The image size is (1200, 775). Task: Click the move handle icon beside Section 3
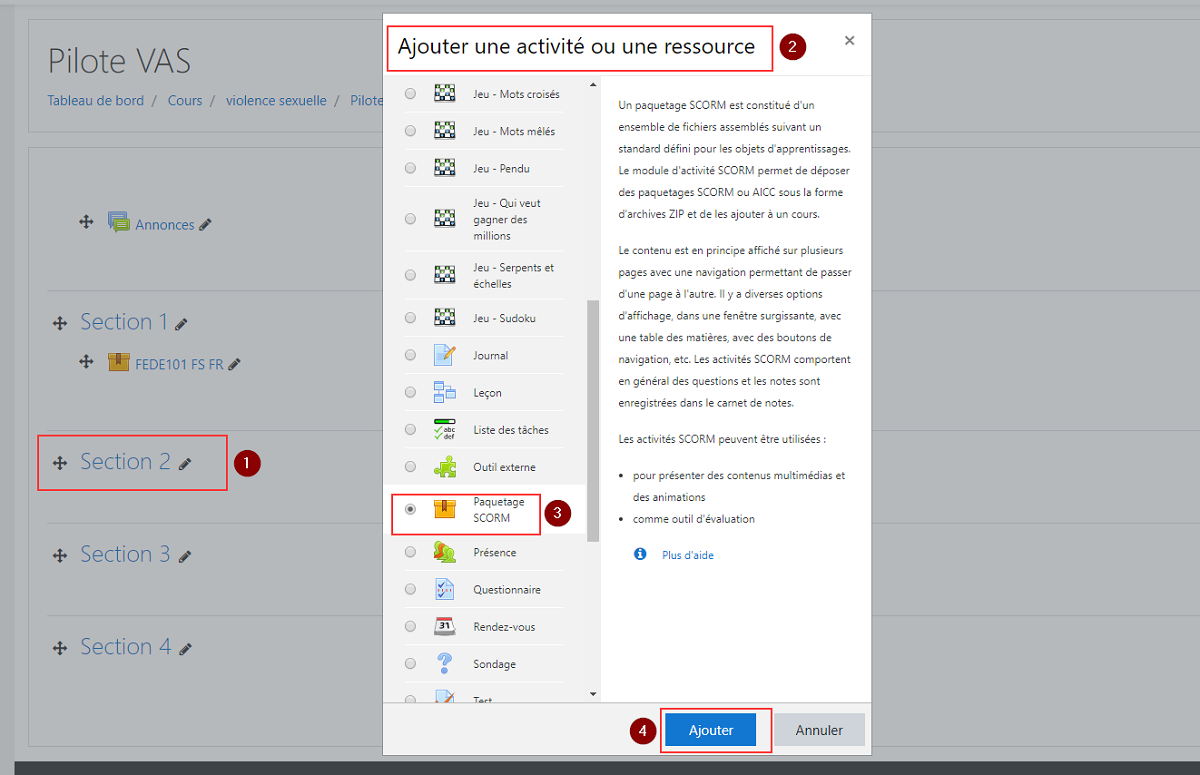tap(60, 555)
